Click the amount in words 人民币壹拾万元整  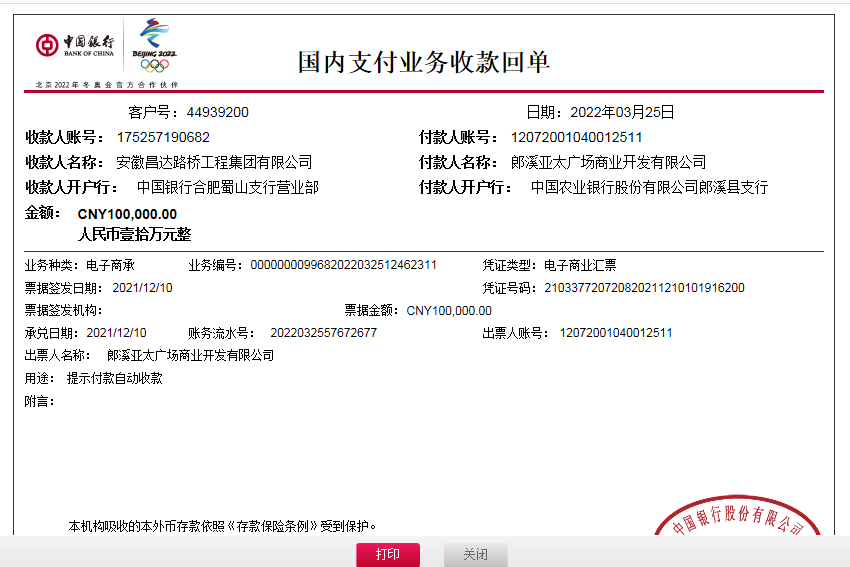pyautogui.click(x=134, y=235)
